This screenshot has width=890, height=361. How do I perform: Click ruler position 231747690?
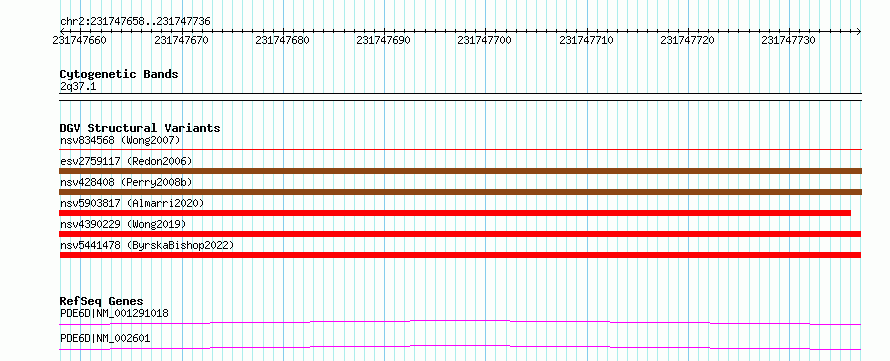pyautogui.click(x=383, y=40)
